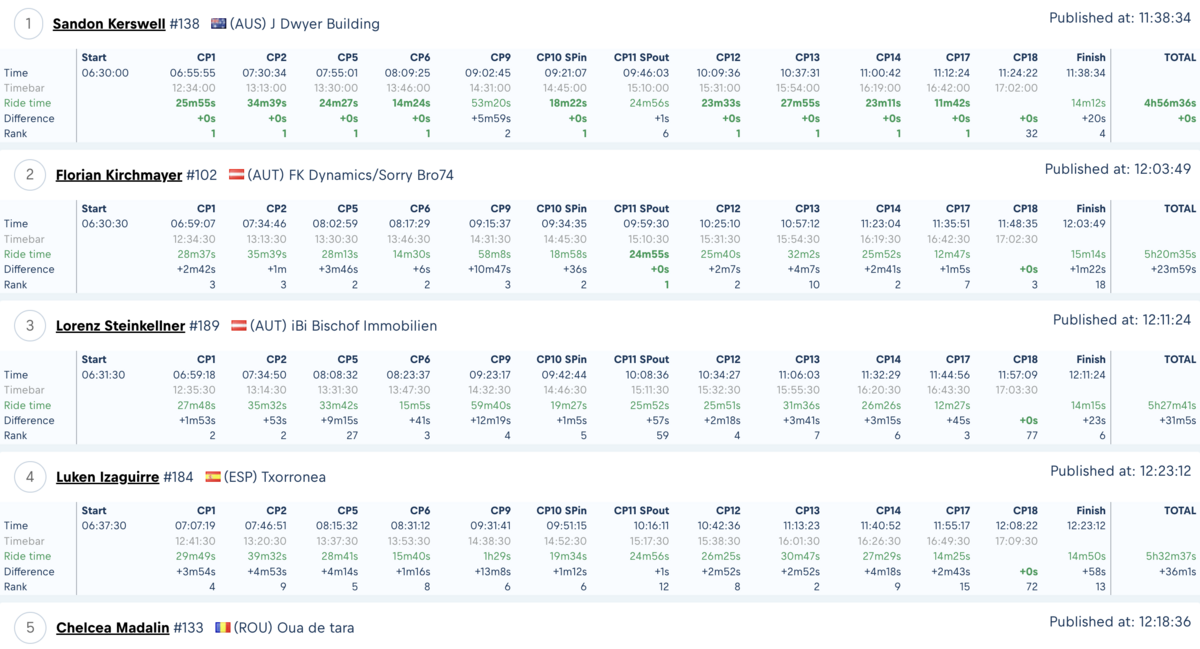The height and width of the screenshot is (649, 1200).
Task: Click the CP10 SPin header in Kerswell's table
Action: click(561, 58)
